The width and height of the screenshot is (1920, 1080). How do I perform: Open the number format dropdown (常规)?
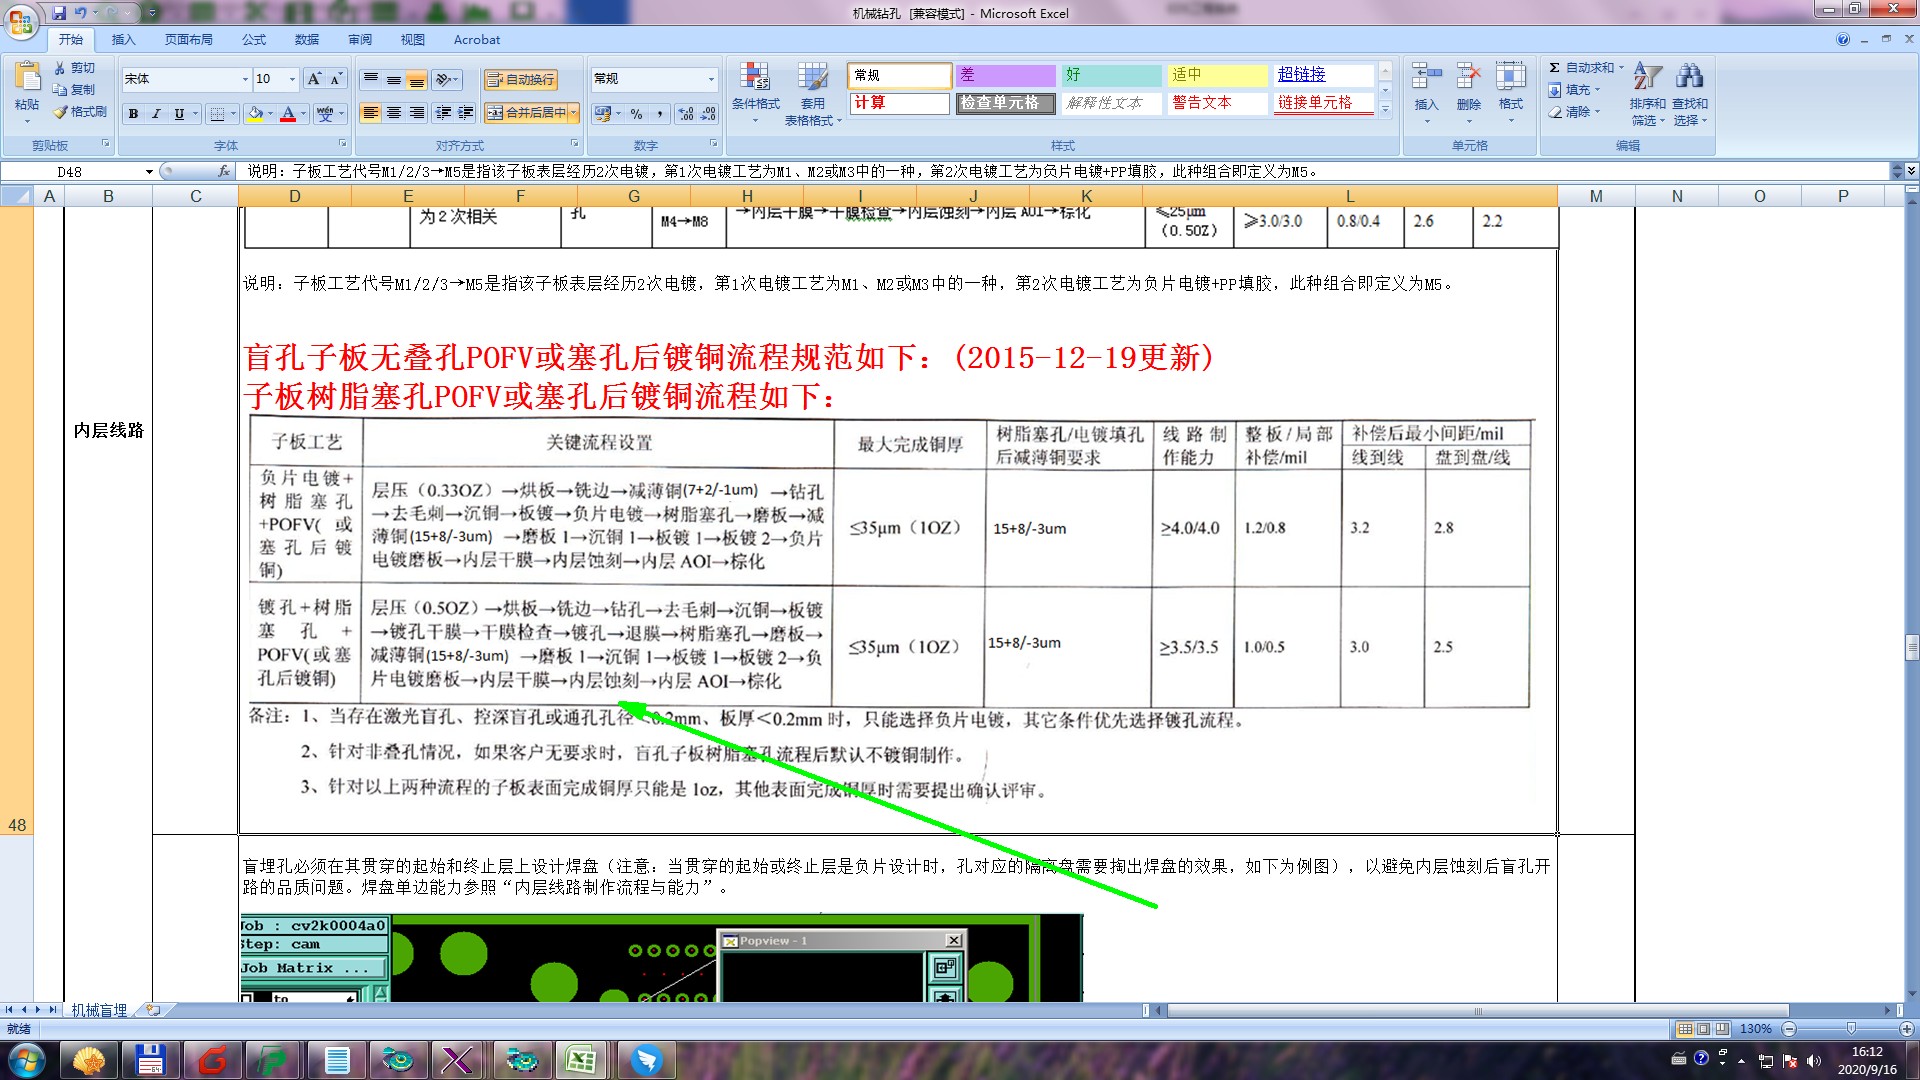(711, 79)
